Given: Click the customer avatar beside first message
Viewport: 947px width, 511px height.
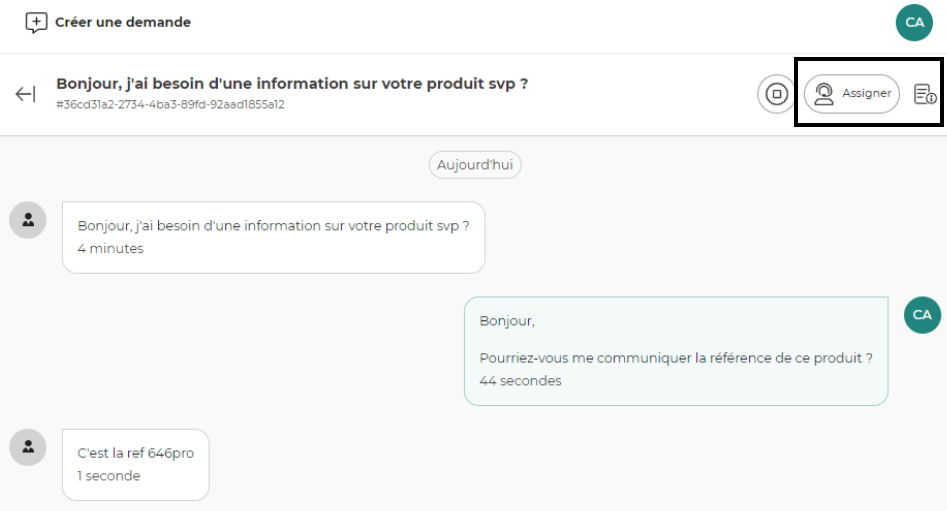Looking at the screenshot, I should [28, 220].
